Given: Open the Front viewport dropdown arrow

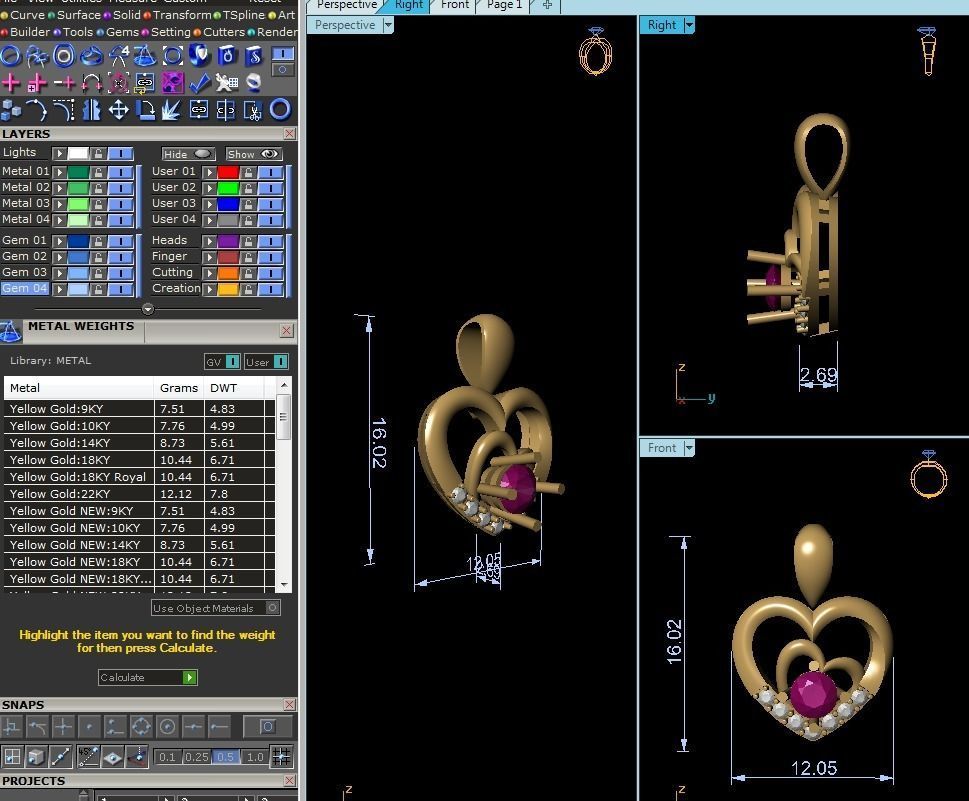Looking at the screenshot, I should pyautogui.click(x=689, y=448).
